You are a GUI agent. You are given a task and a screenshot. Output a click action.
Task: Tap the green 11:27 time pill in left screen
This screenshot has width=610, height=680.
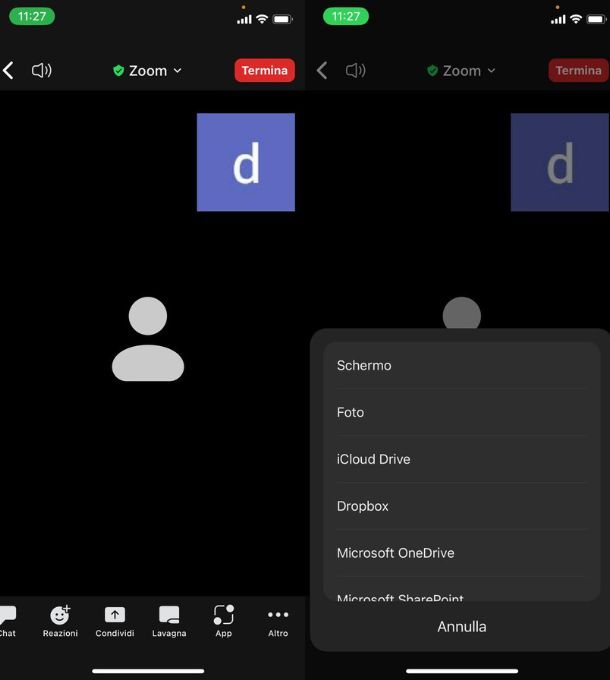pyautogui.click(x=32, y=16)
